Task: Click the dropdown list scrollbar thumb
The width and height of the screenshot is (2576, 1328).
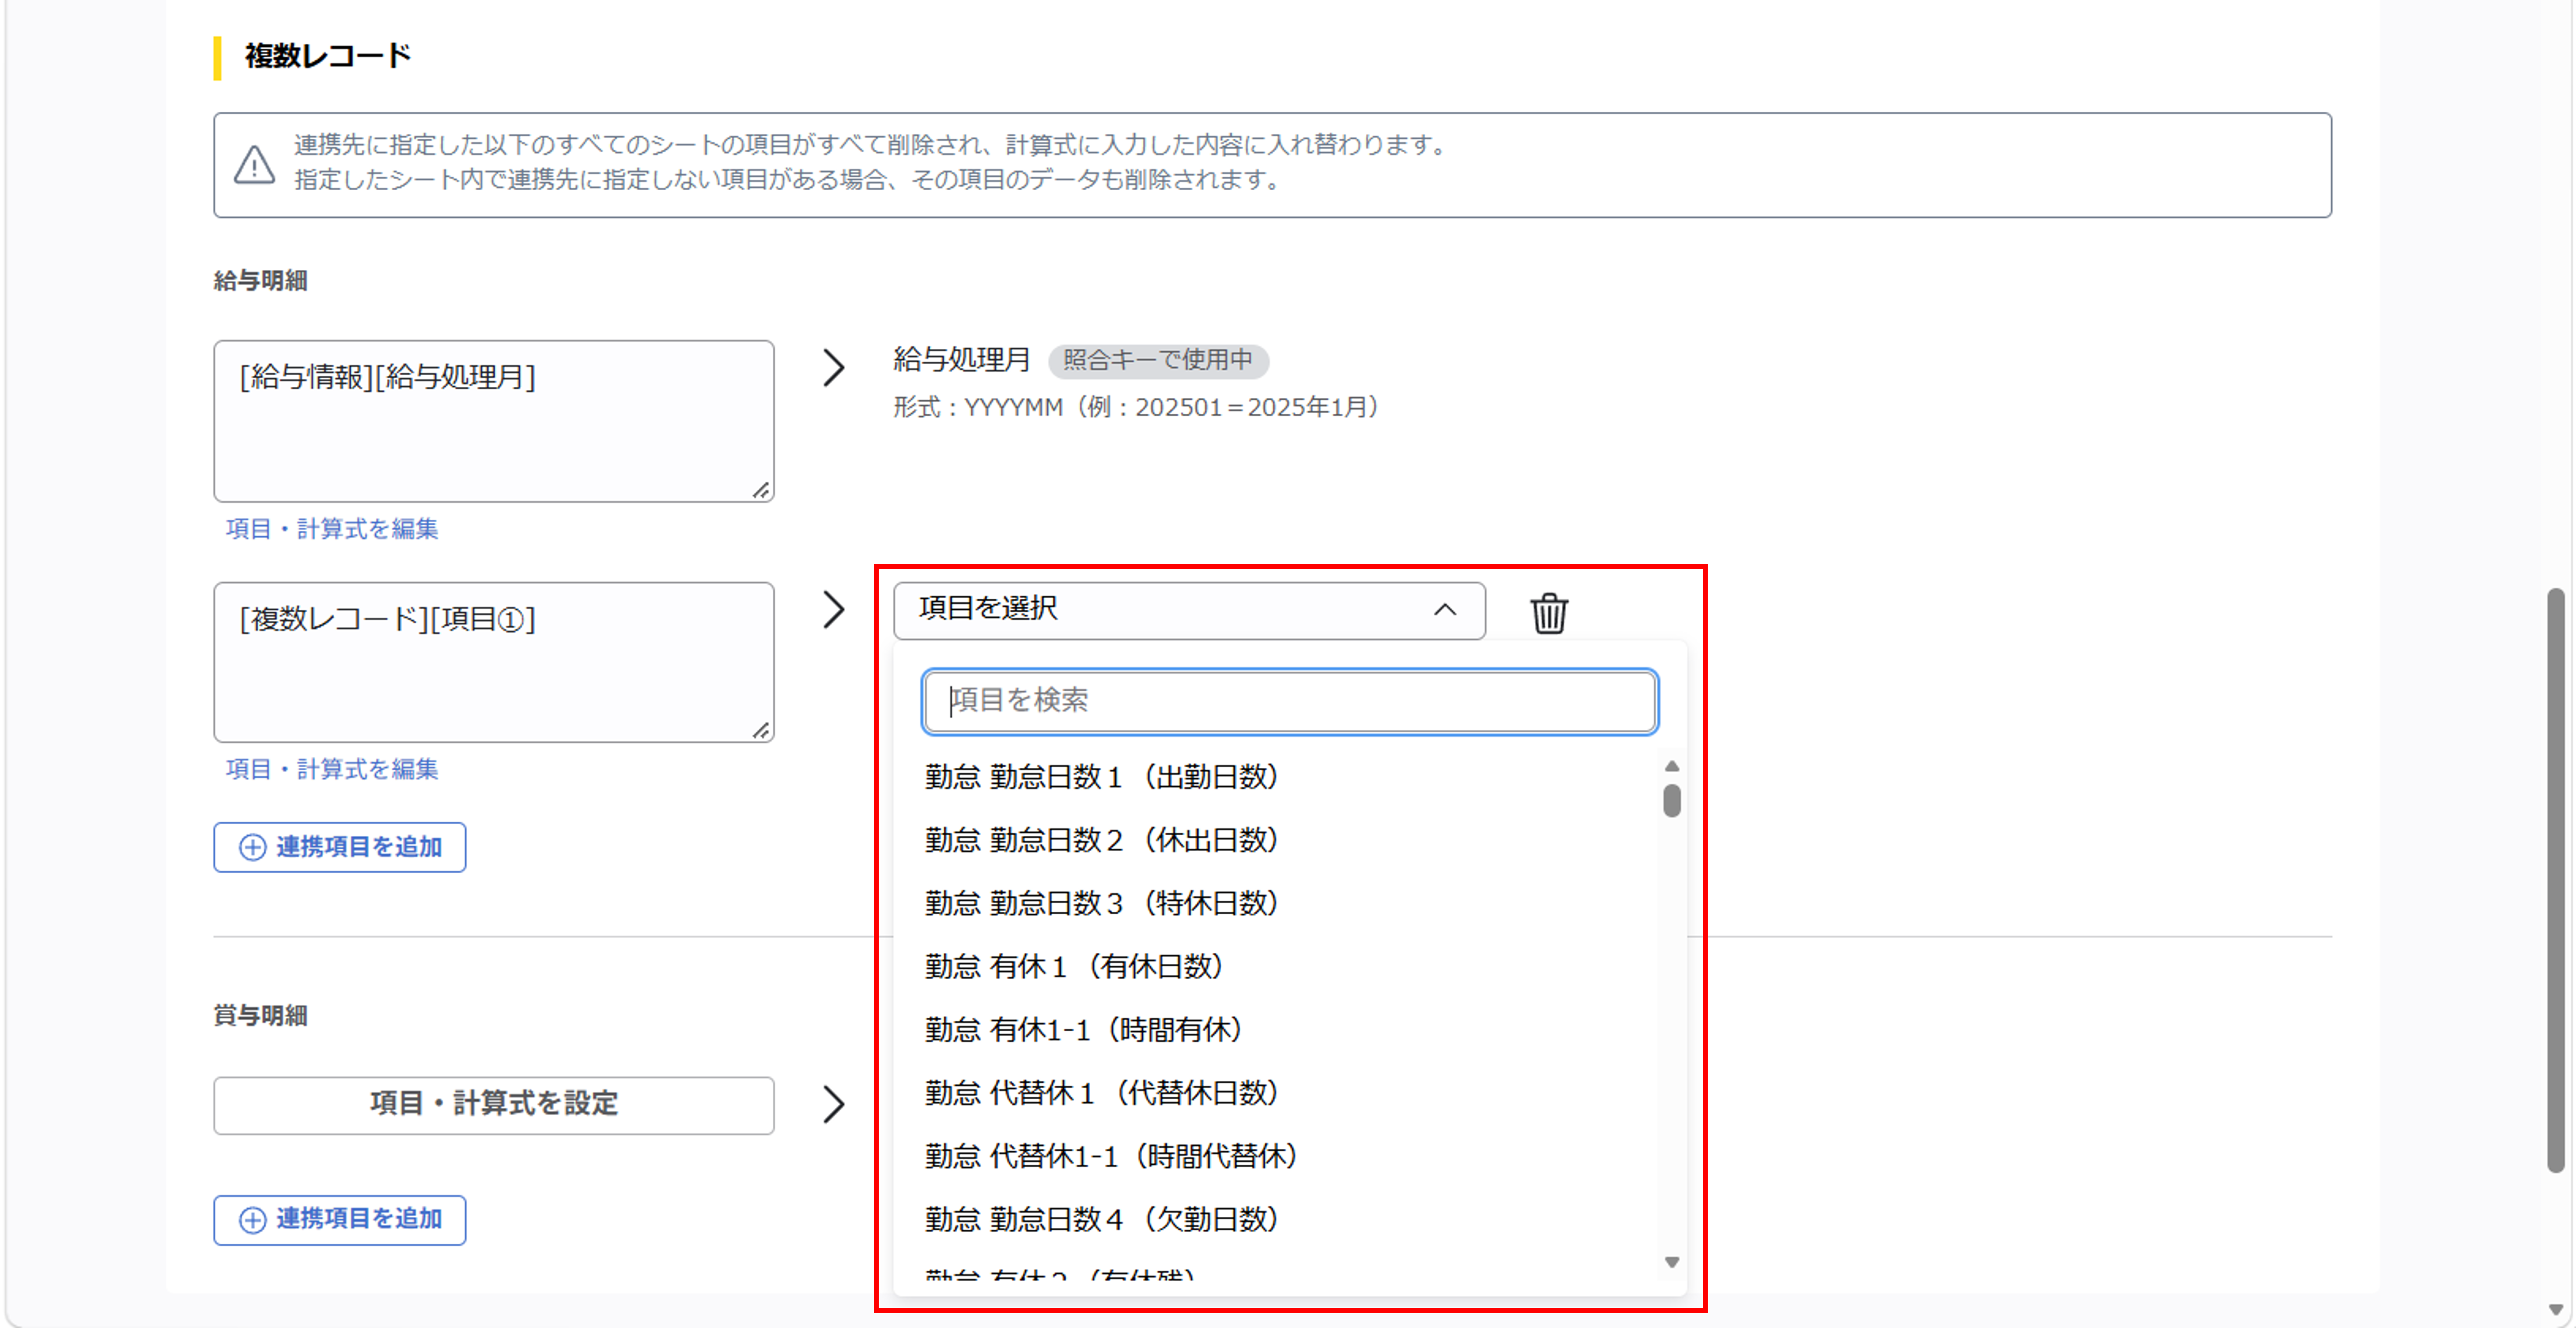Action: 1671,801
